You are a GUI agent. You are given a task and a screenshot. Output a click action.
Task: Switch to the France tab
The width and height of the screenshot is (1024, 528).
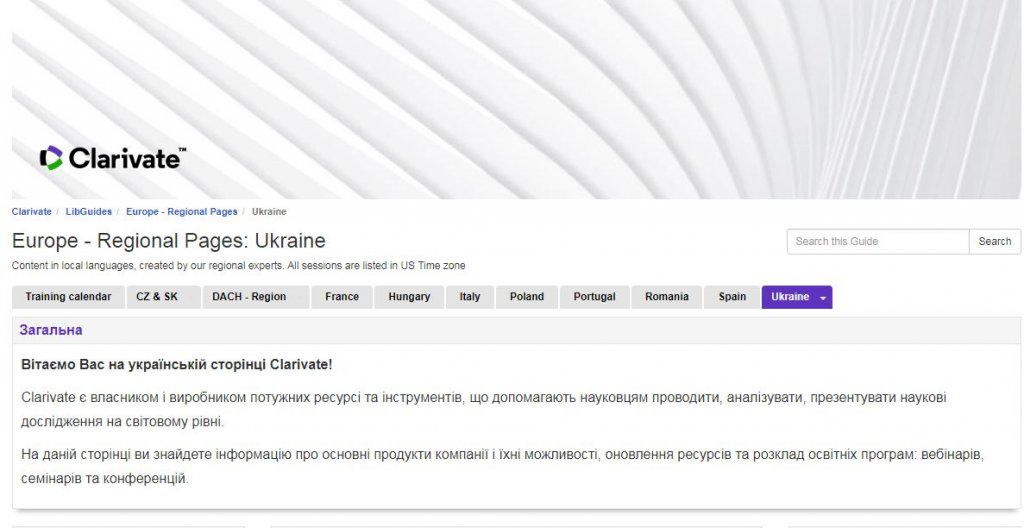pos(342,297)
